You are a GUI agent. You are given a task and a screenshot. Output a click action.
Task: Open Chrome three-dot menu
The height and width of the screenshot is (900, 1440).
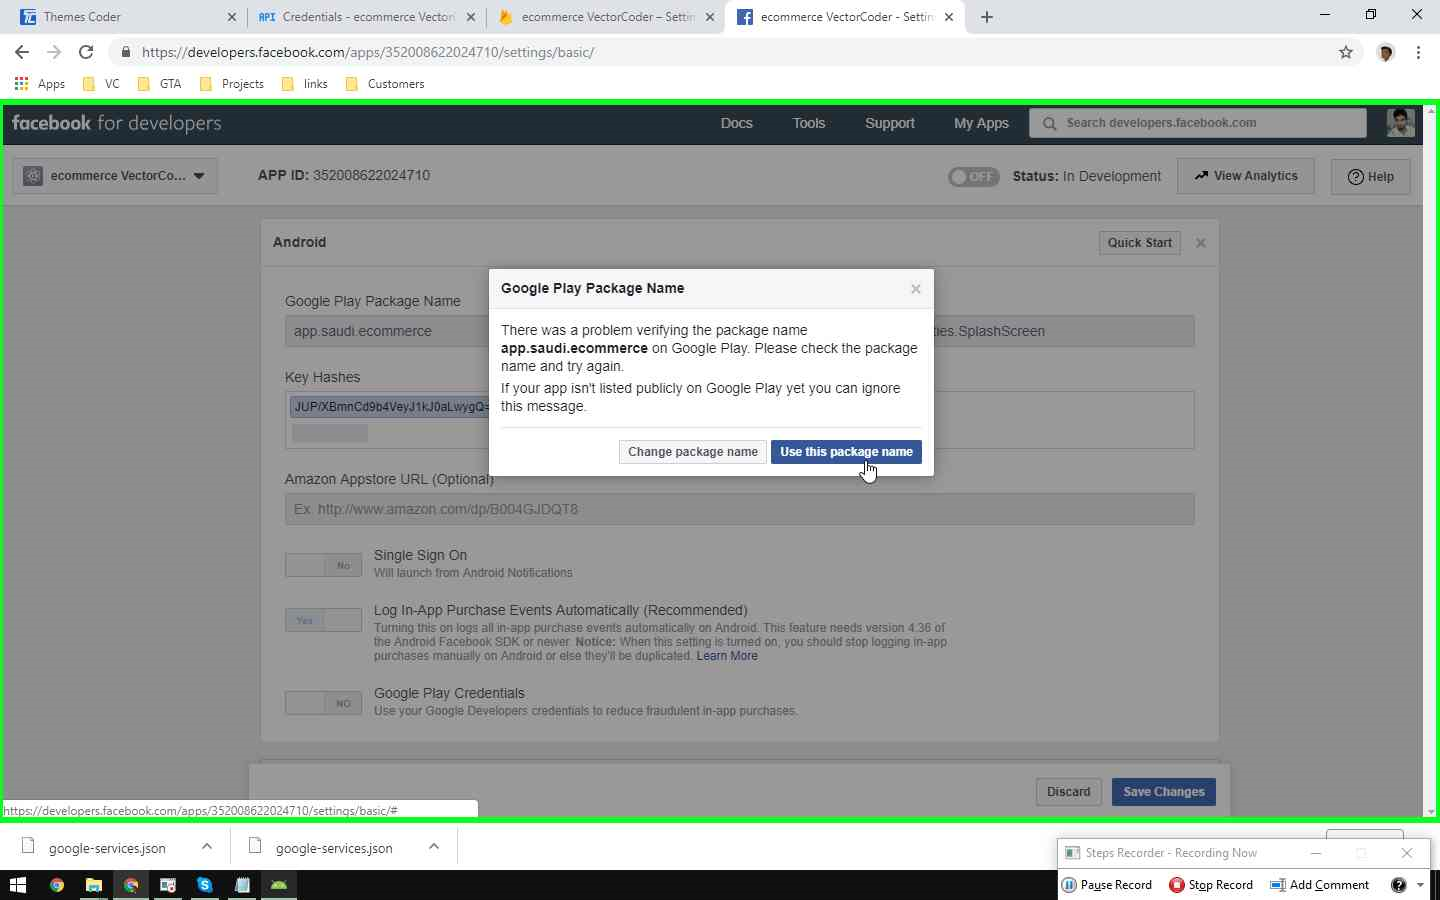click(x=1418, y=52)
